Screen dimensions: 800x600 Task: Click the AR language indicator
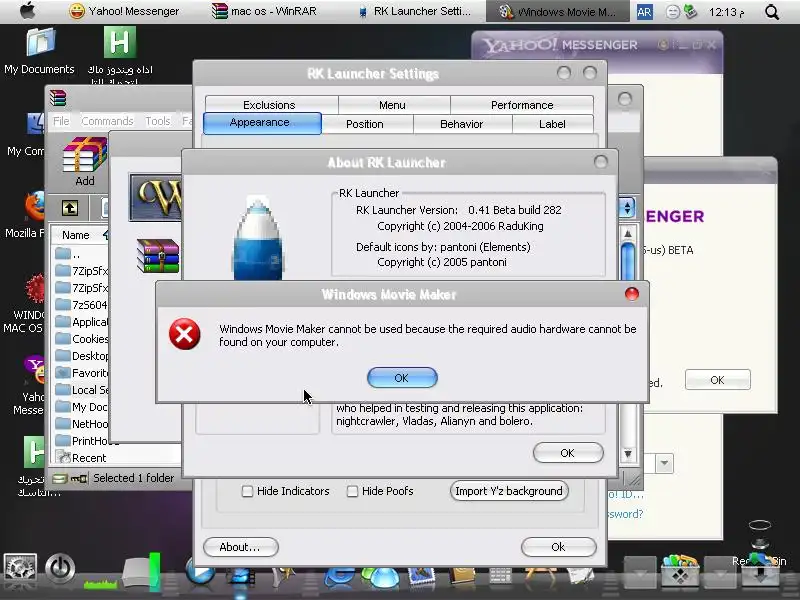644,12
